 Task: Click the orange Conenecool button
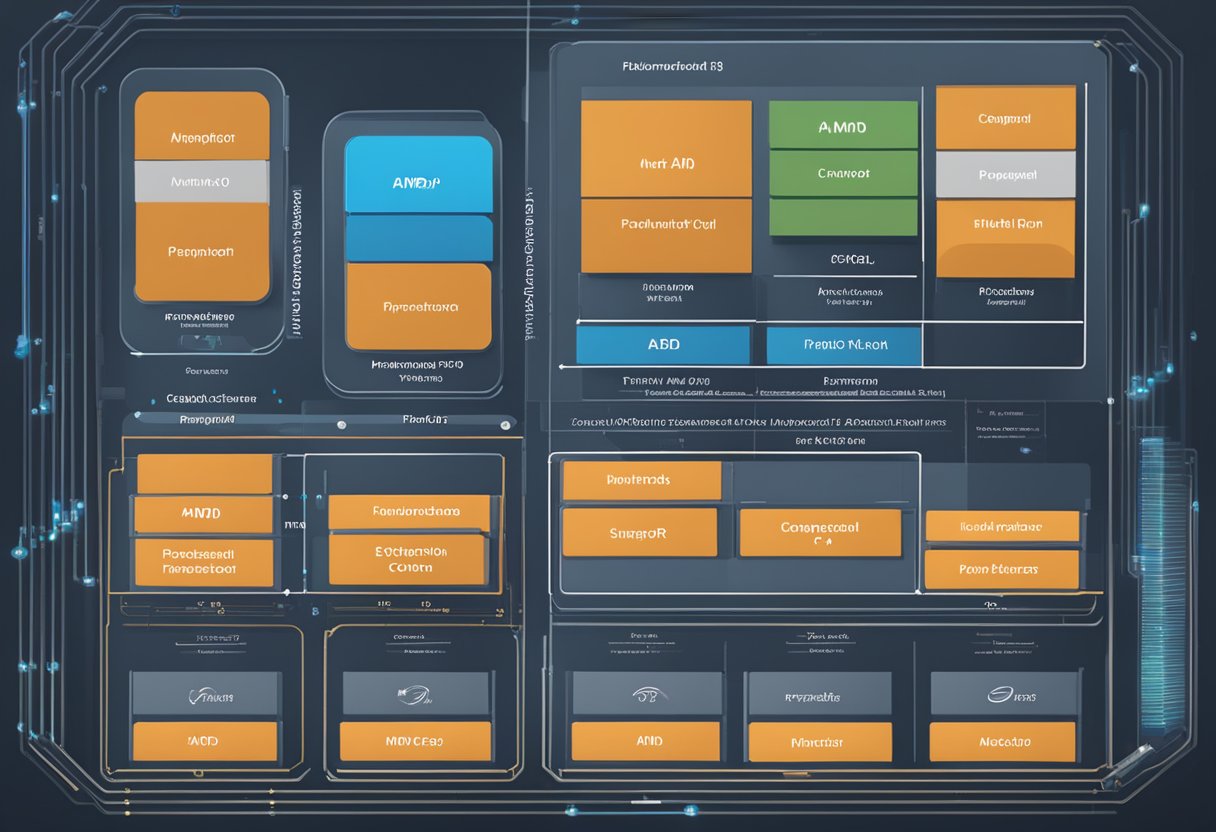(819, 532)
